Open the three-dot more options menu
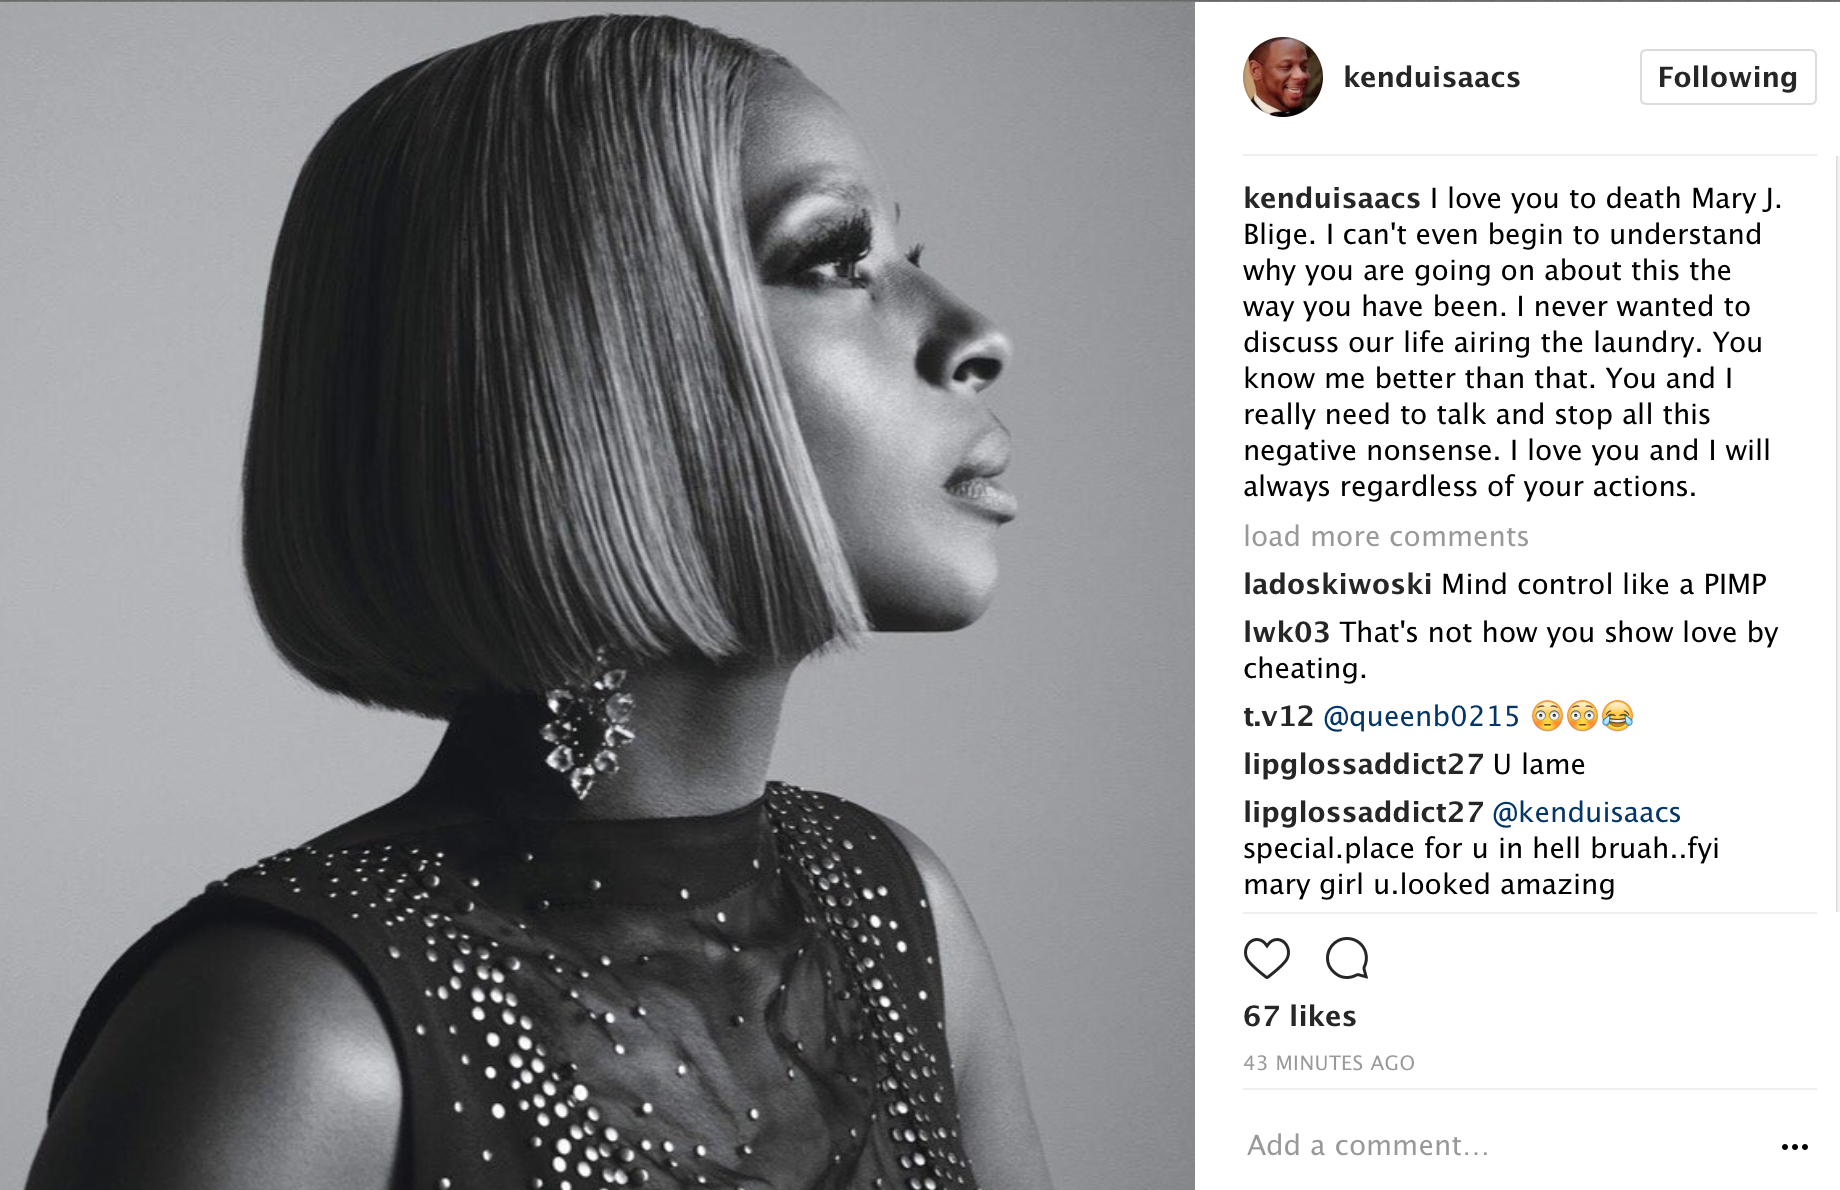 pyautogui.click(x=1795, y=1146)
